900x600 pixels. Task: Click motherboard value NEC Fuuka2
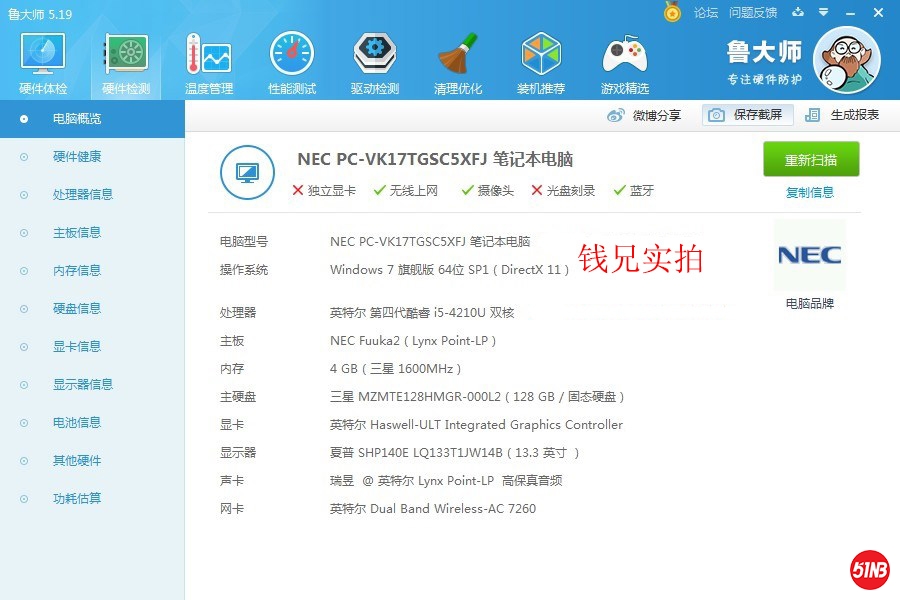pyautogui.click(x=413, y=341)
